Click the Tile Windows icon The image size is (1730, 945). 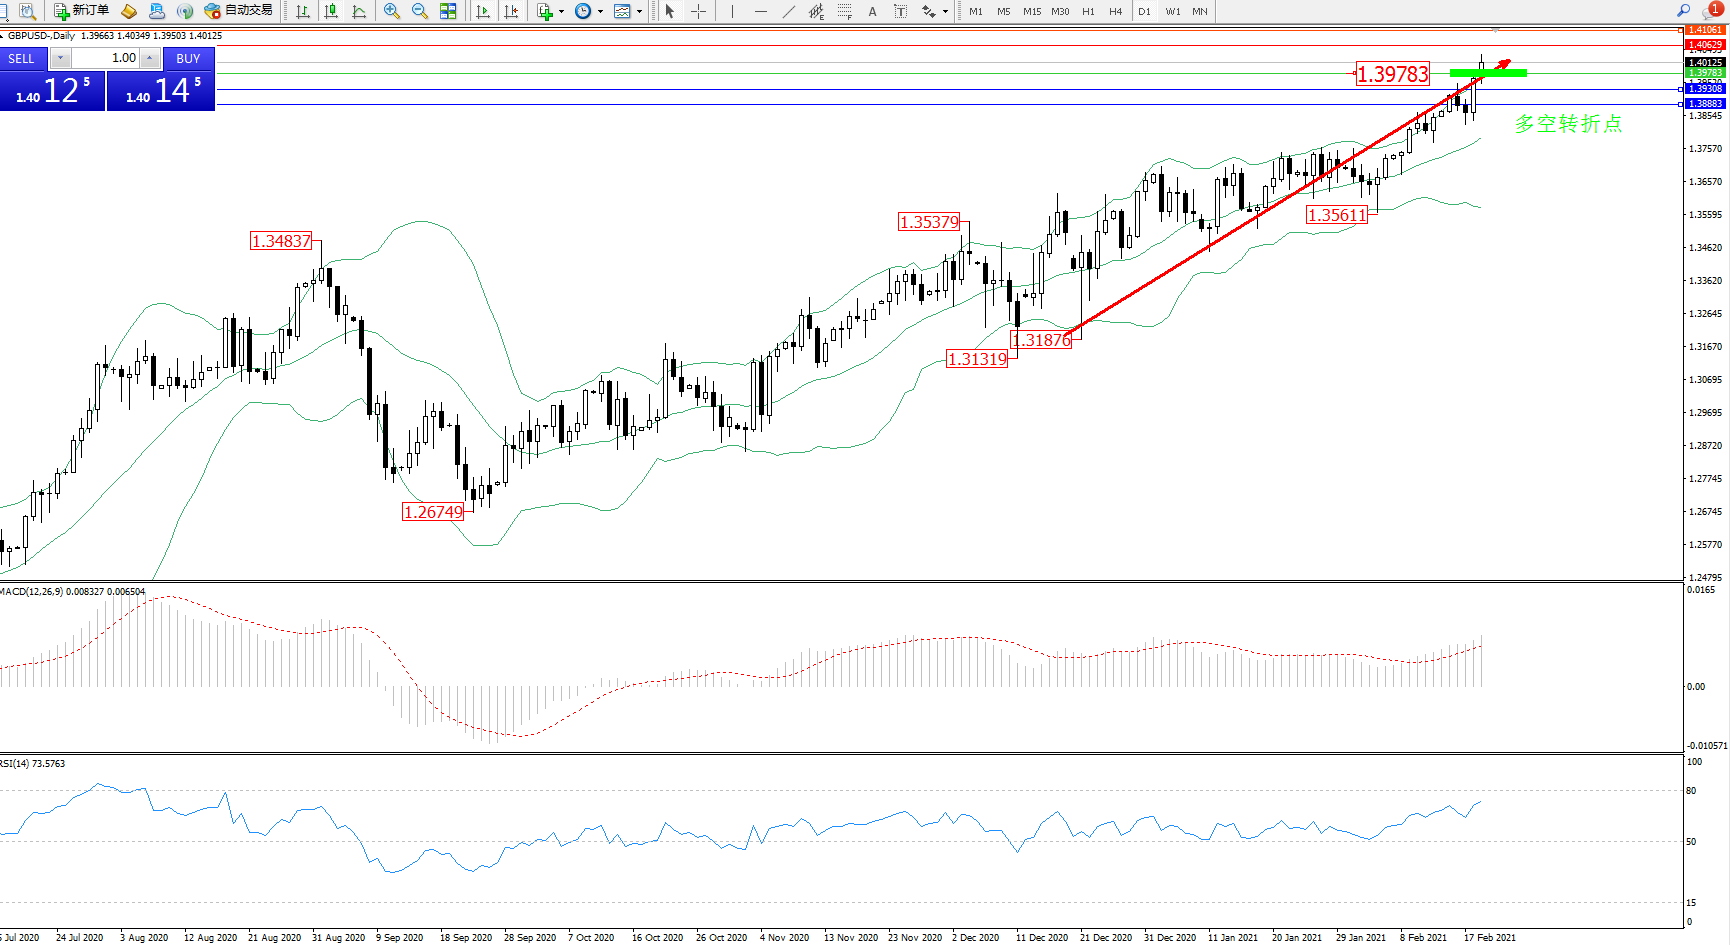[x=448, y=11]
